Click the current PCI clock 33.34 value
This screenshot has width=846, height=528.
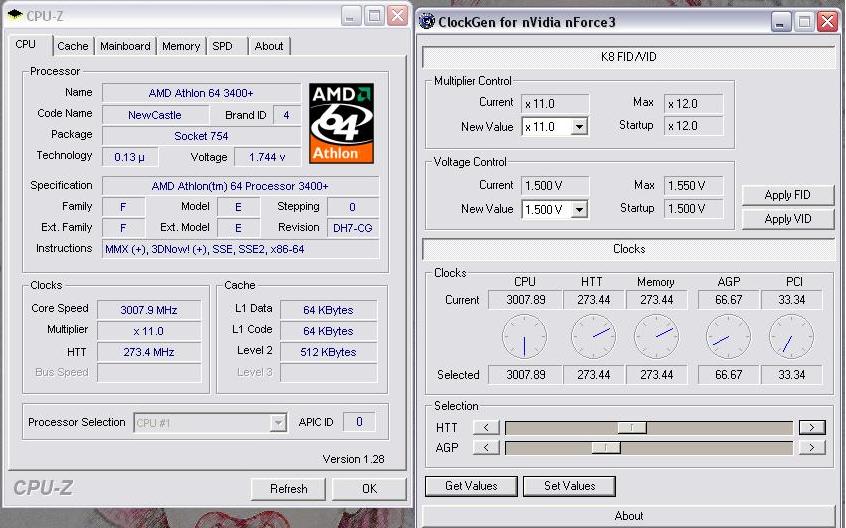point(792,300)
